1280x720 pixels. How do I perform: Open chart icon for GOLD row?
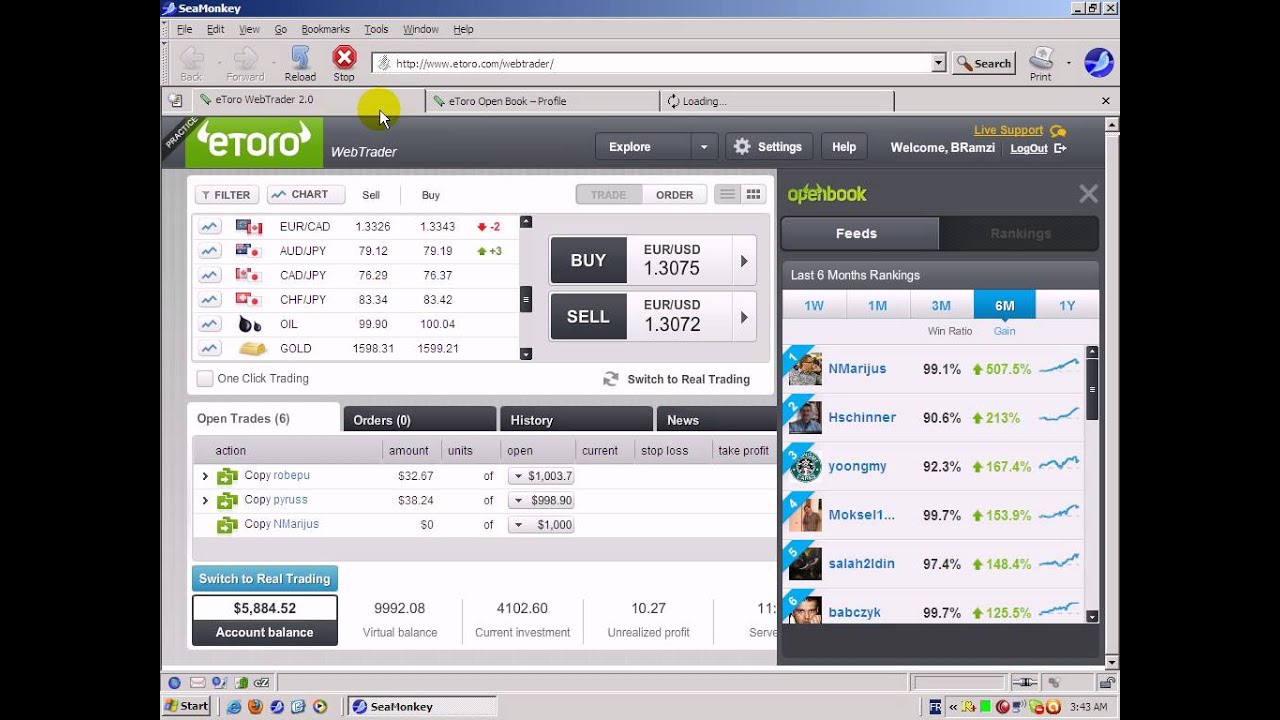[x=209, y=348]
